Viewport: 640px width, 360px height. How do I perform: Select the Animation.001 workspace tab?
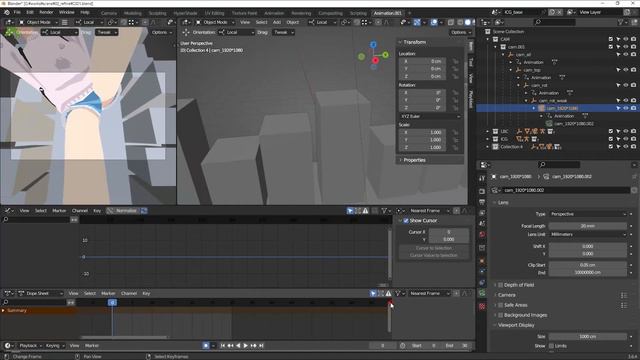click(x=388, y=13)
